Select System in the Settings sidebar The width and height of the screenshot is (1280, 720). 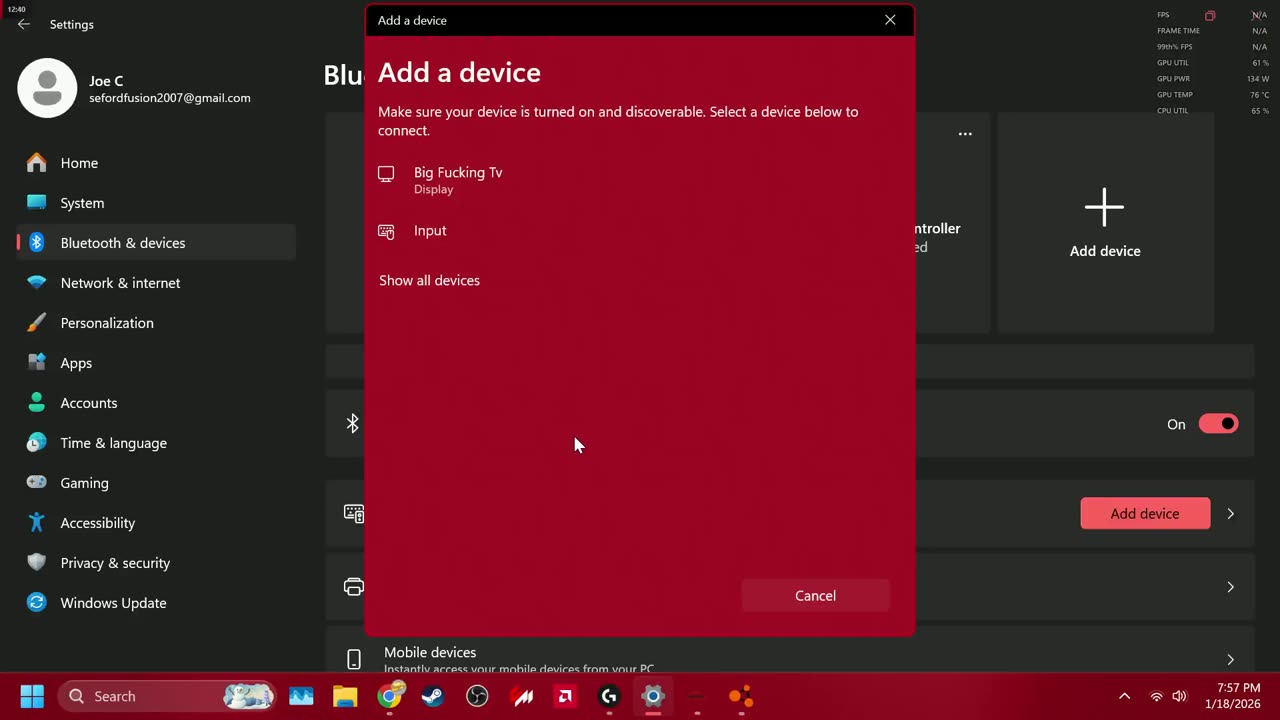pos(156,203)
